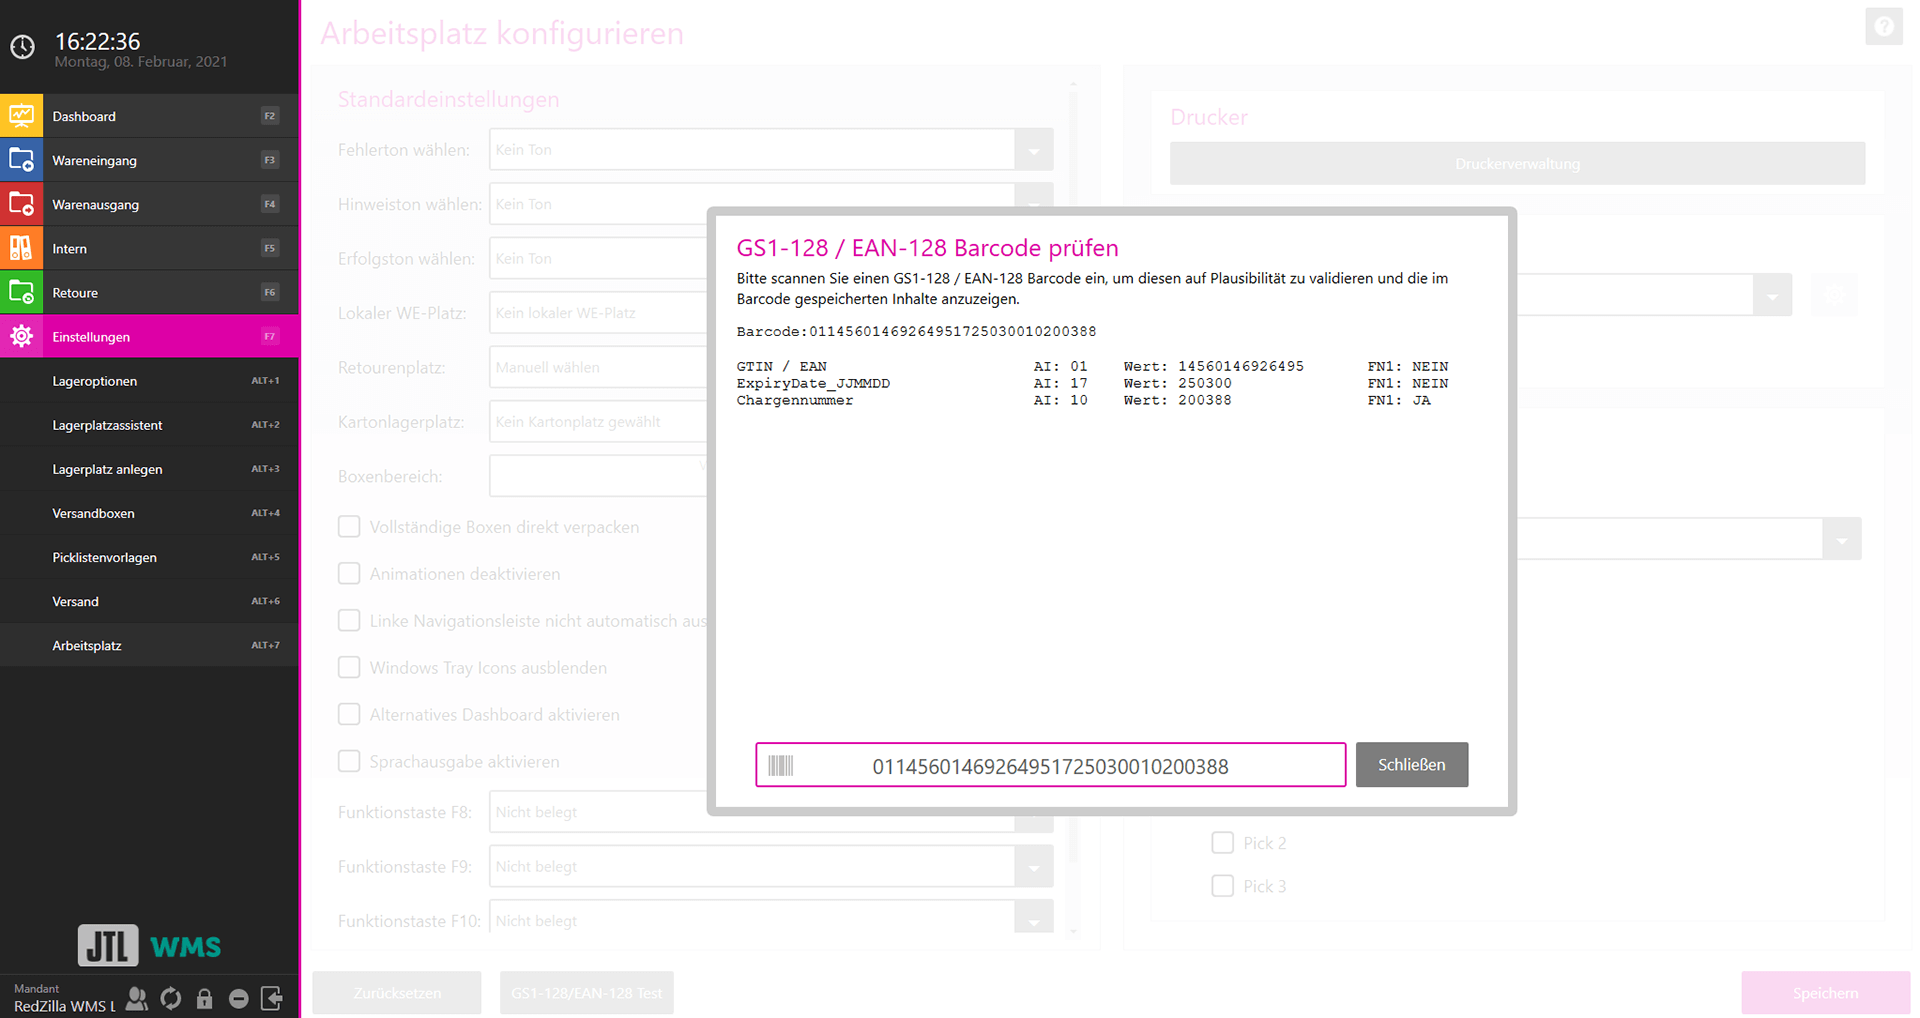
Task: Toggle Animationen deaktivieren checkbox
Action: click(349, 574)
